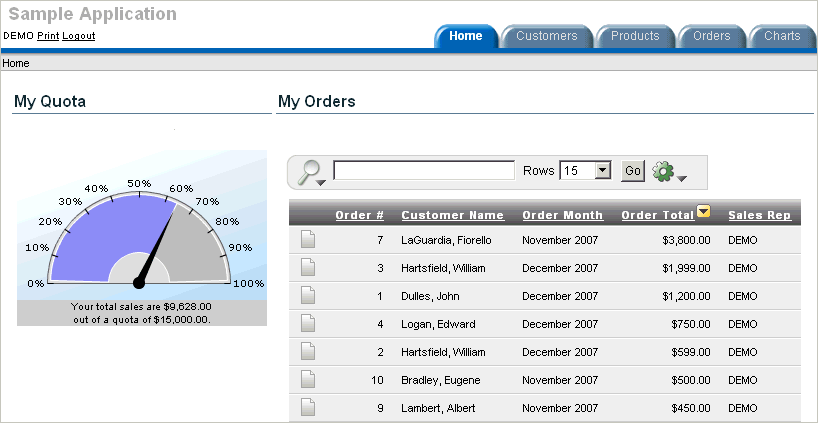This screenshot has width=818, height=423.
Task: Sort by Customer Name column header
Action: (452, 215)
